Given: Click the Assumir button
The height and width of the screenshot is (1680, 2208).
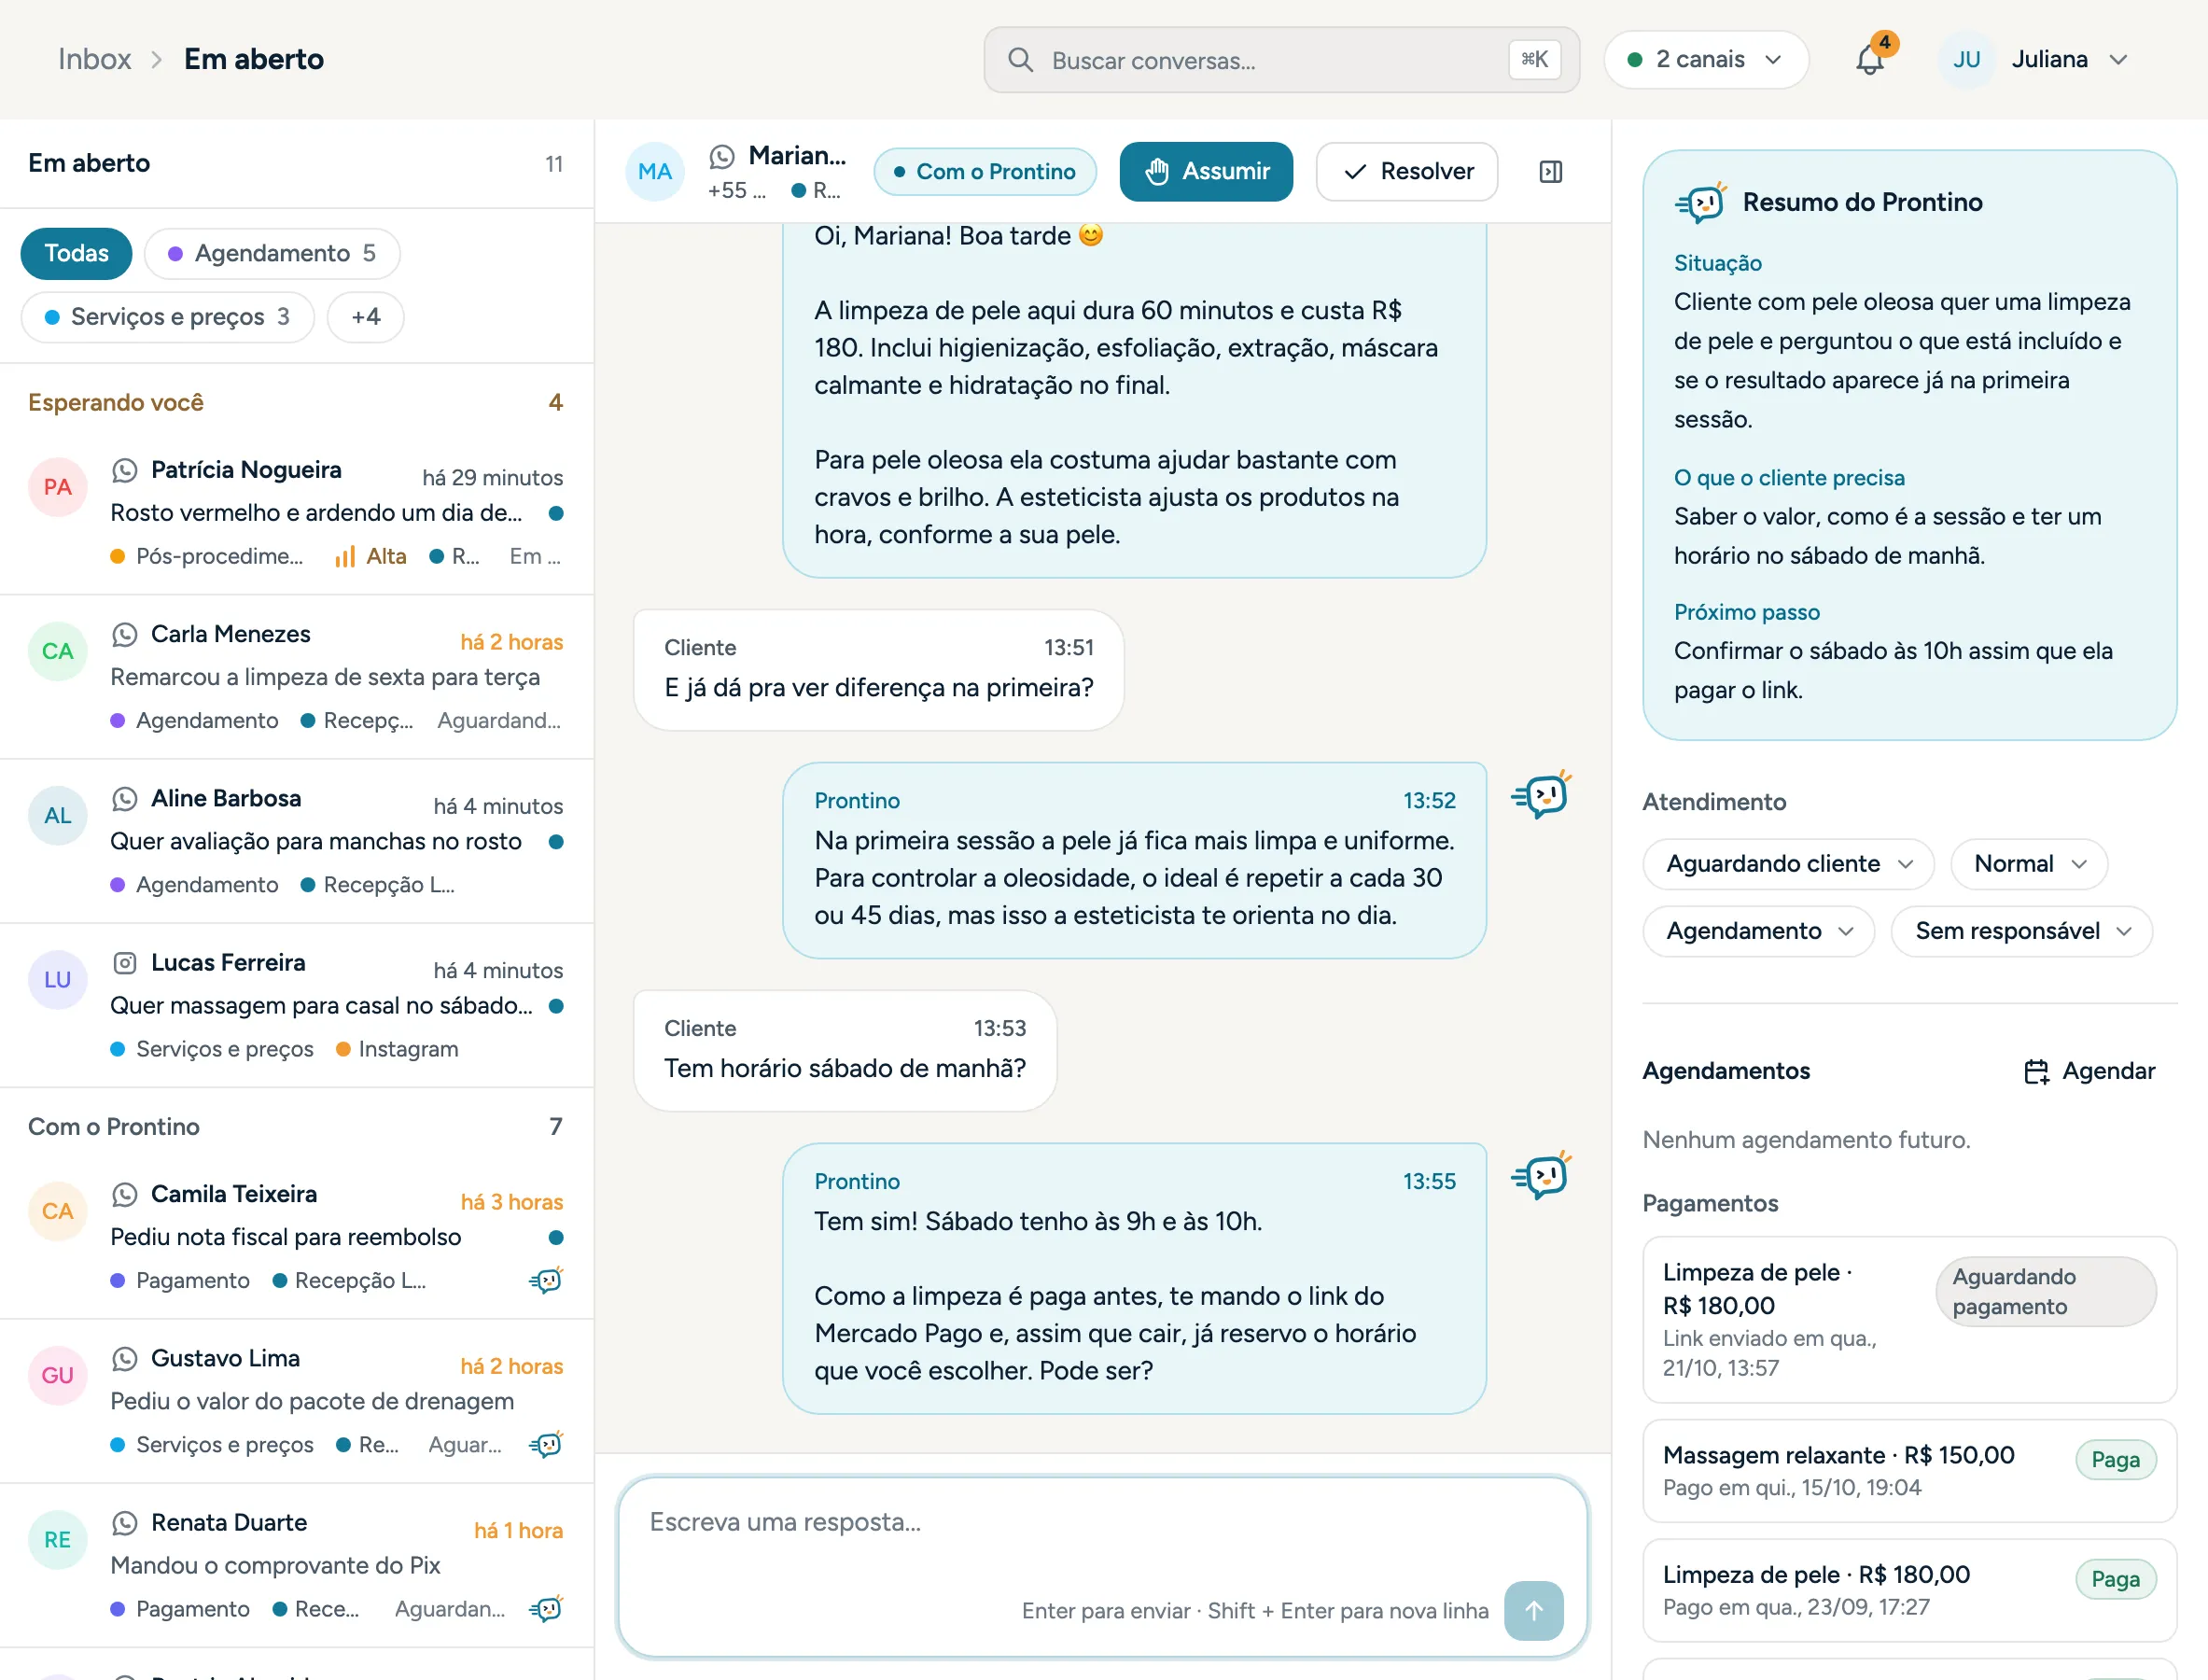Looking at the screenshot, I should click(x=1206, y=172).
